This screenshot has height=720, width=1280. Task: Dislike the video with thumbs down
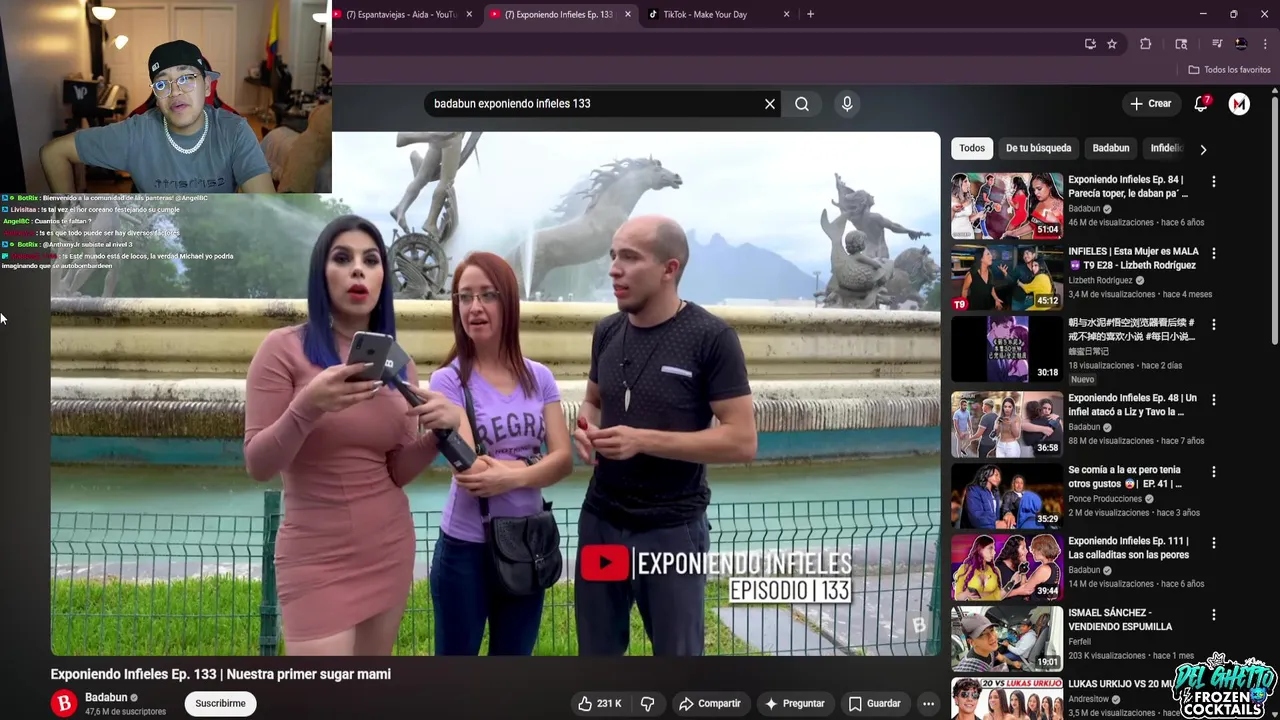click(647, 703)
